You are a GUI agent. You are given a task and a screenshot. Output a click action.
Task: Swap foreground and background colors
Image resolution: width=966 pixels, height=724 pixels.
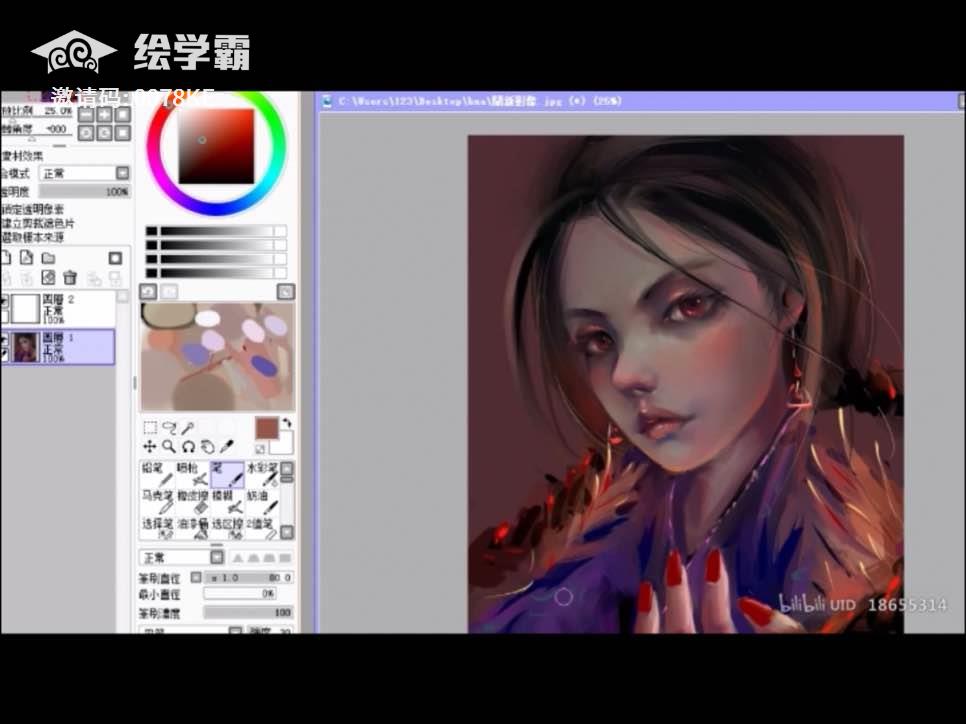[x=287, y=423]
